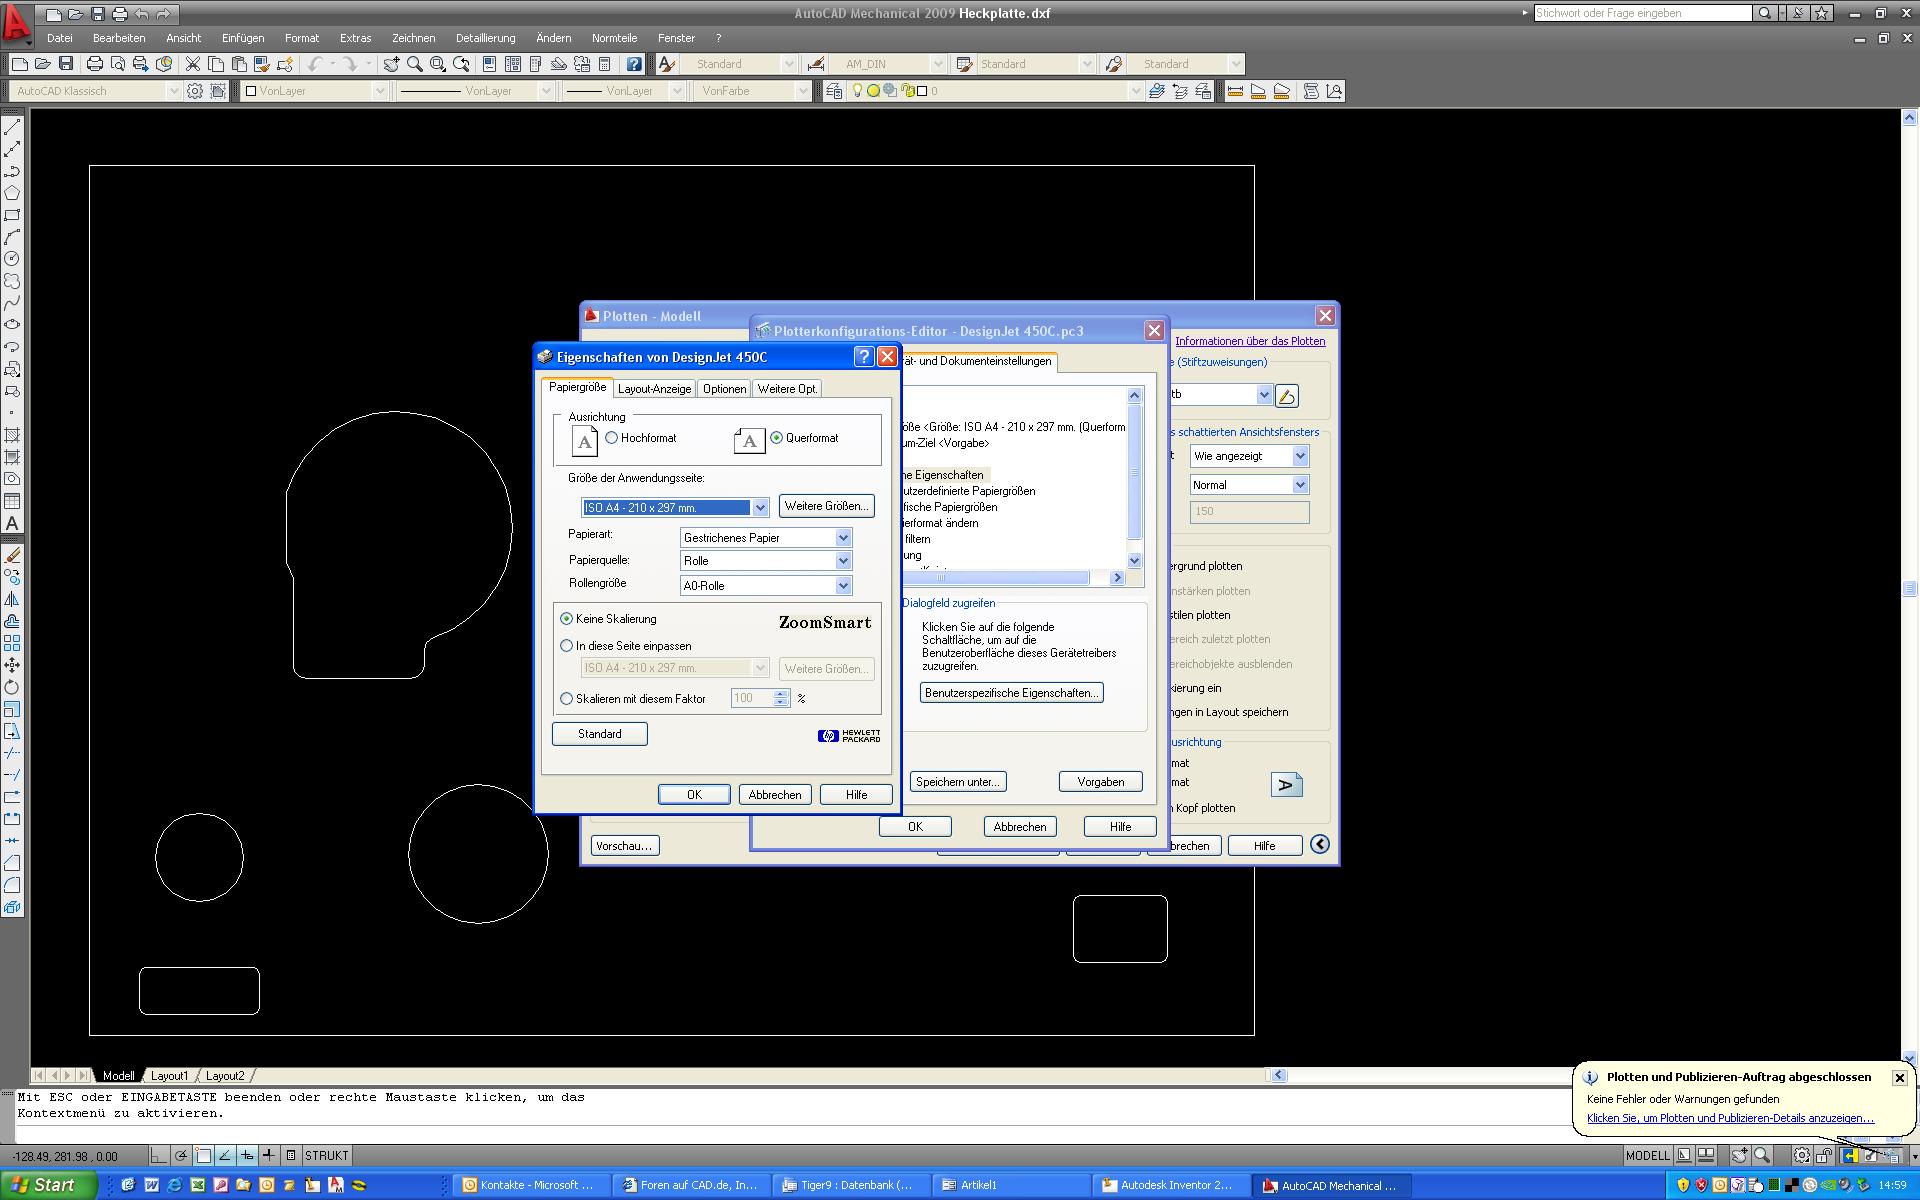Open the Zeichnen menu

click(x=413, y=38)
